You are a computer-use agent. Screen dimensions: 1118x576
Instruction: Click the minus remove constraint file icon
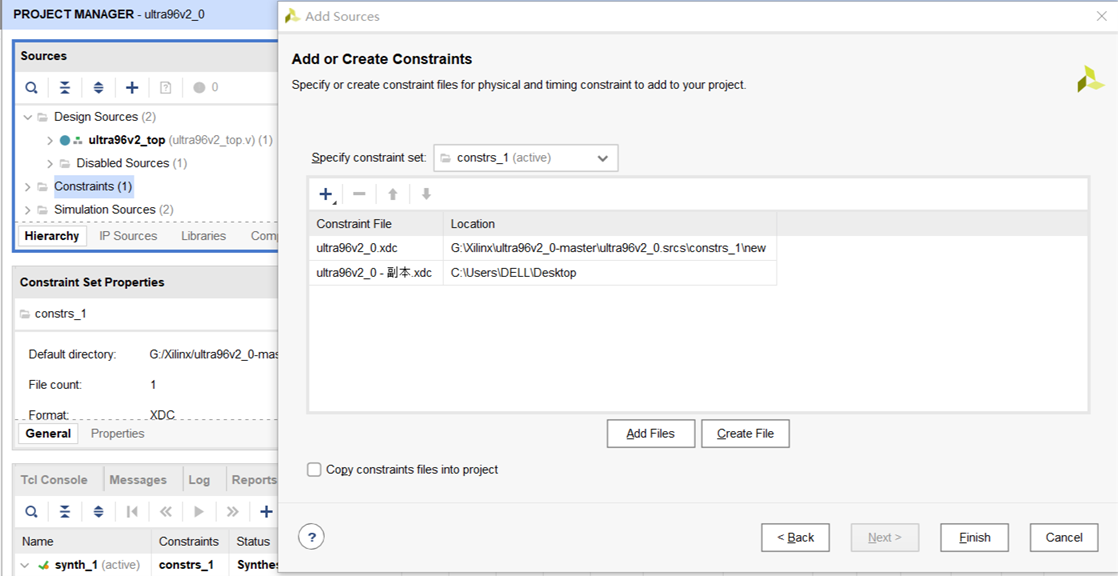click(359, 194)
